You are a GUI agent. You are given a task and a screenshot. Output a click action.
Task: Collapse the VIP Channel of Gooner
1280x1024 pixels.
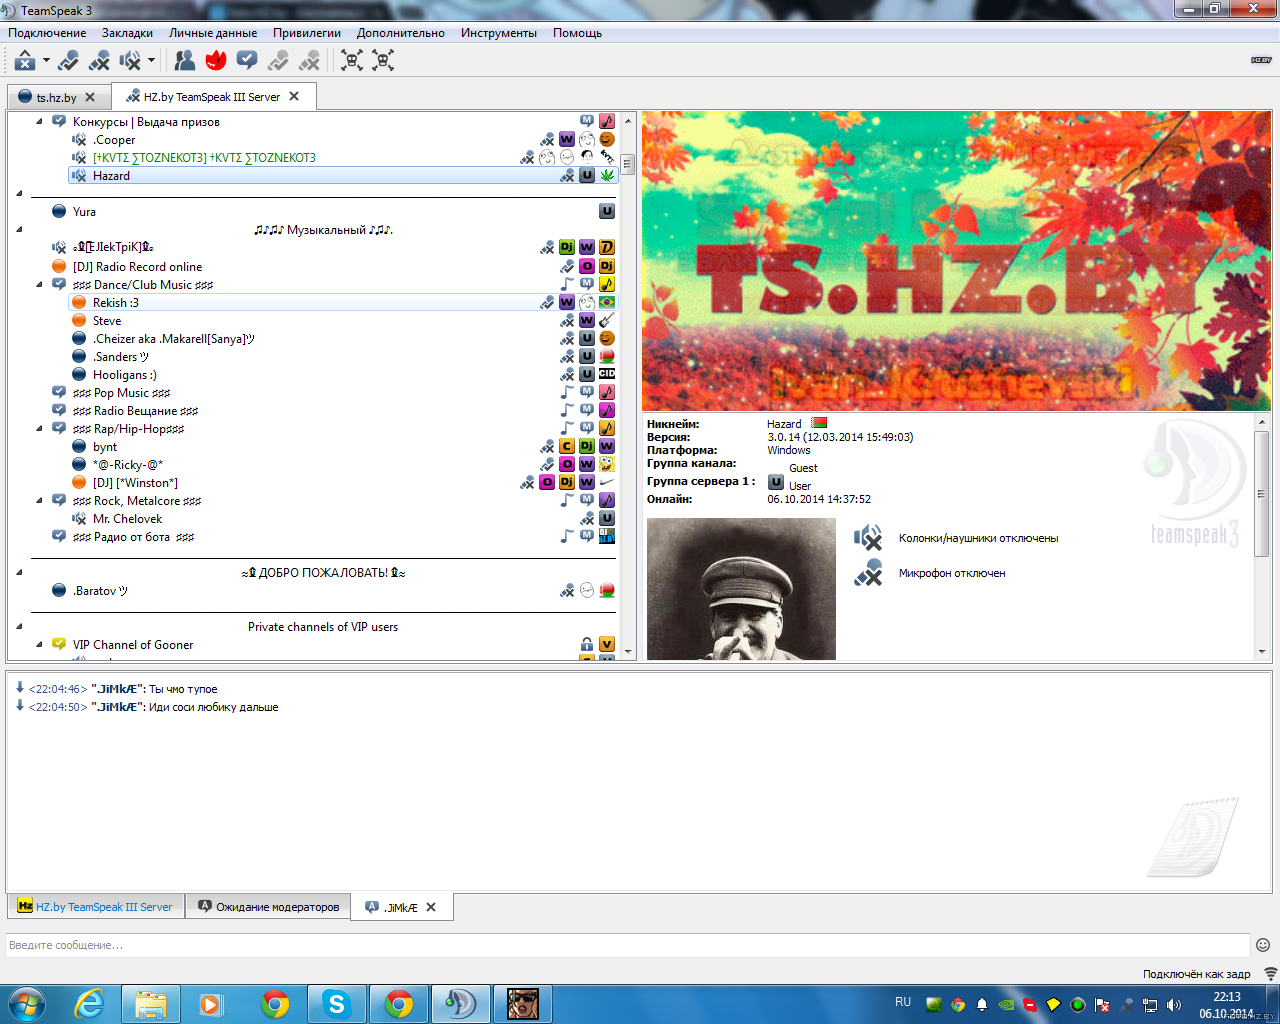click(39, 645)
